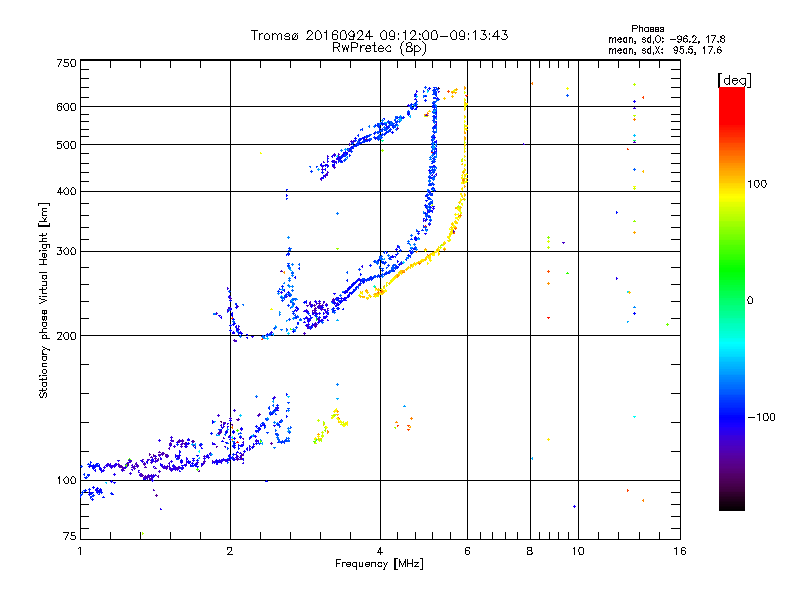Click the y-axis tick label '300'
Viewport: 800px width, 600px height.
(66, 251)
